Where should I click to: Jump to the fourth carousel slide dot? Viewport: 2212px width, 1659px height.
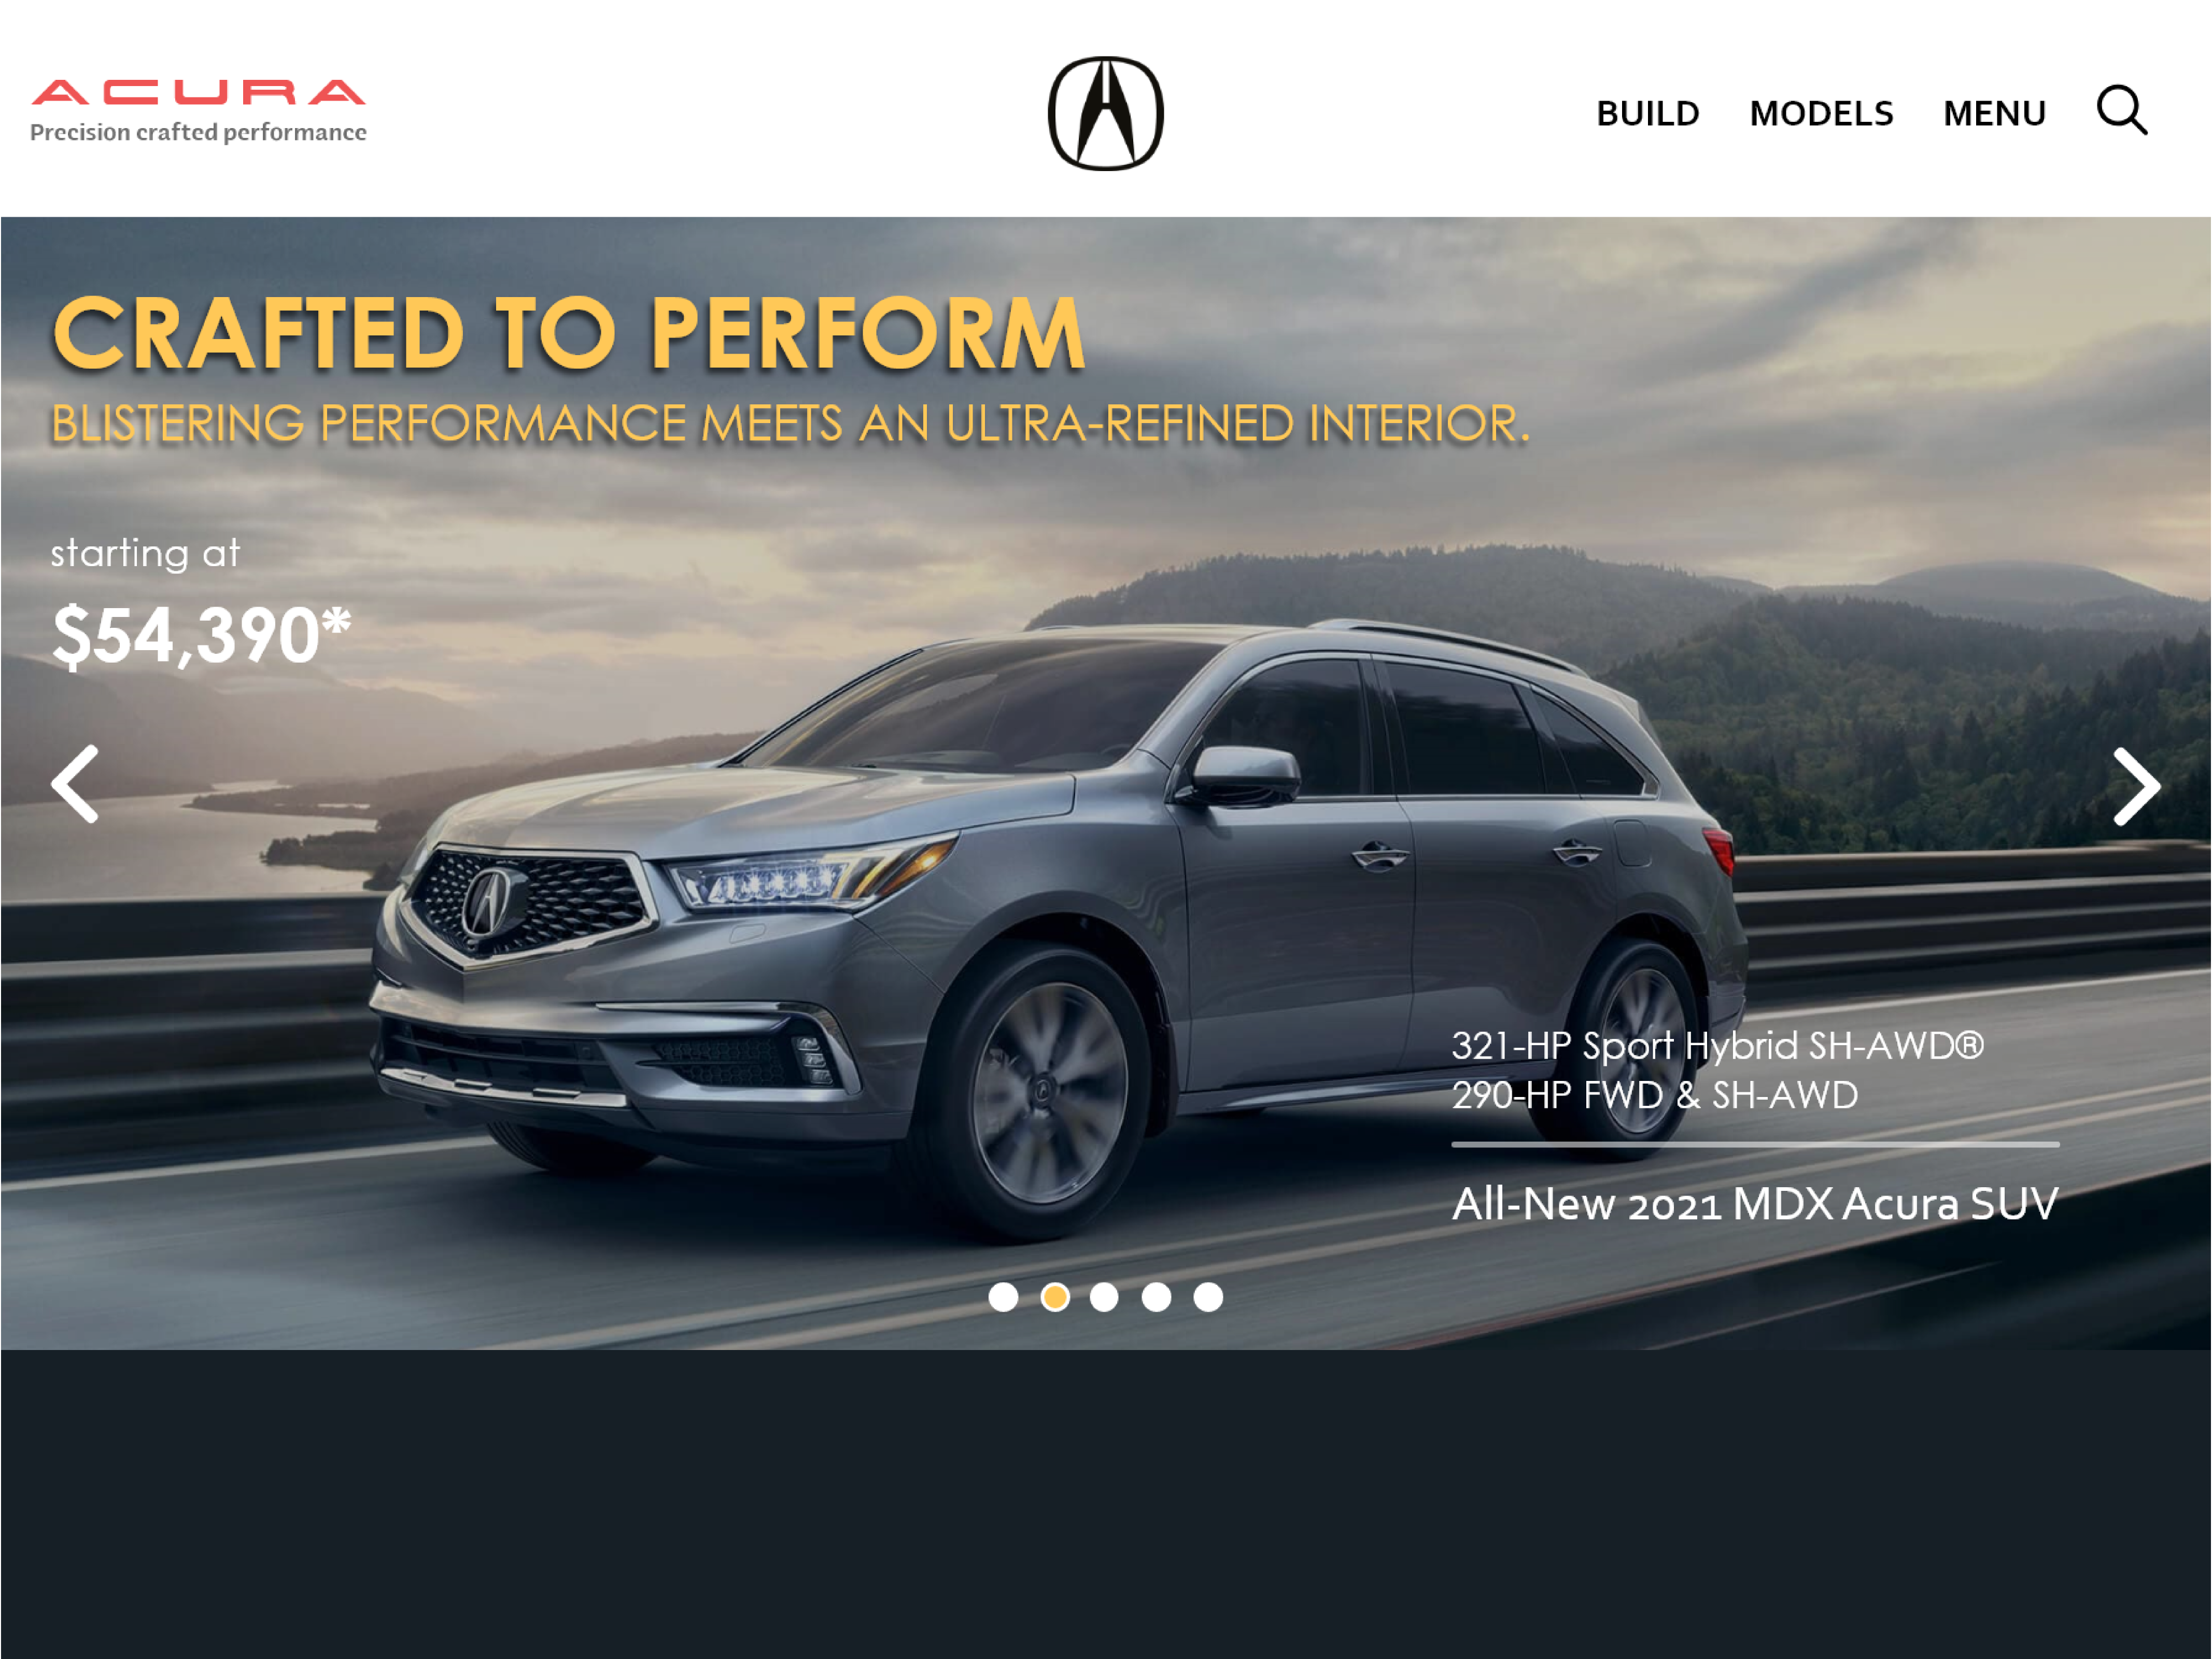tap(1156, 1297)
